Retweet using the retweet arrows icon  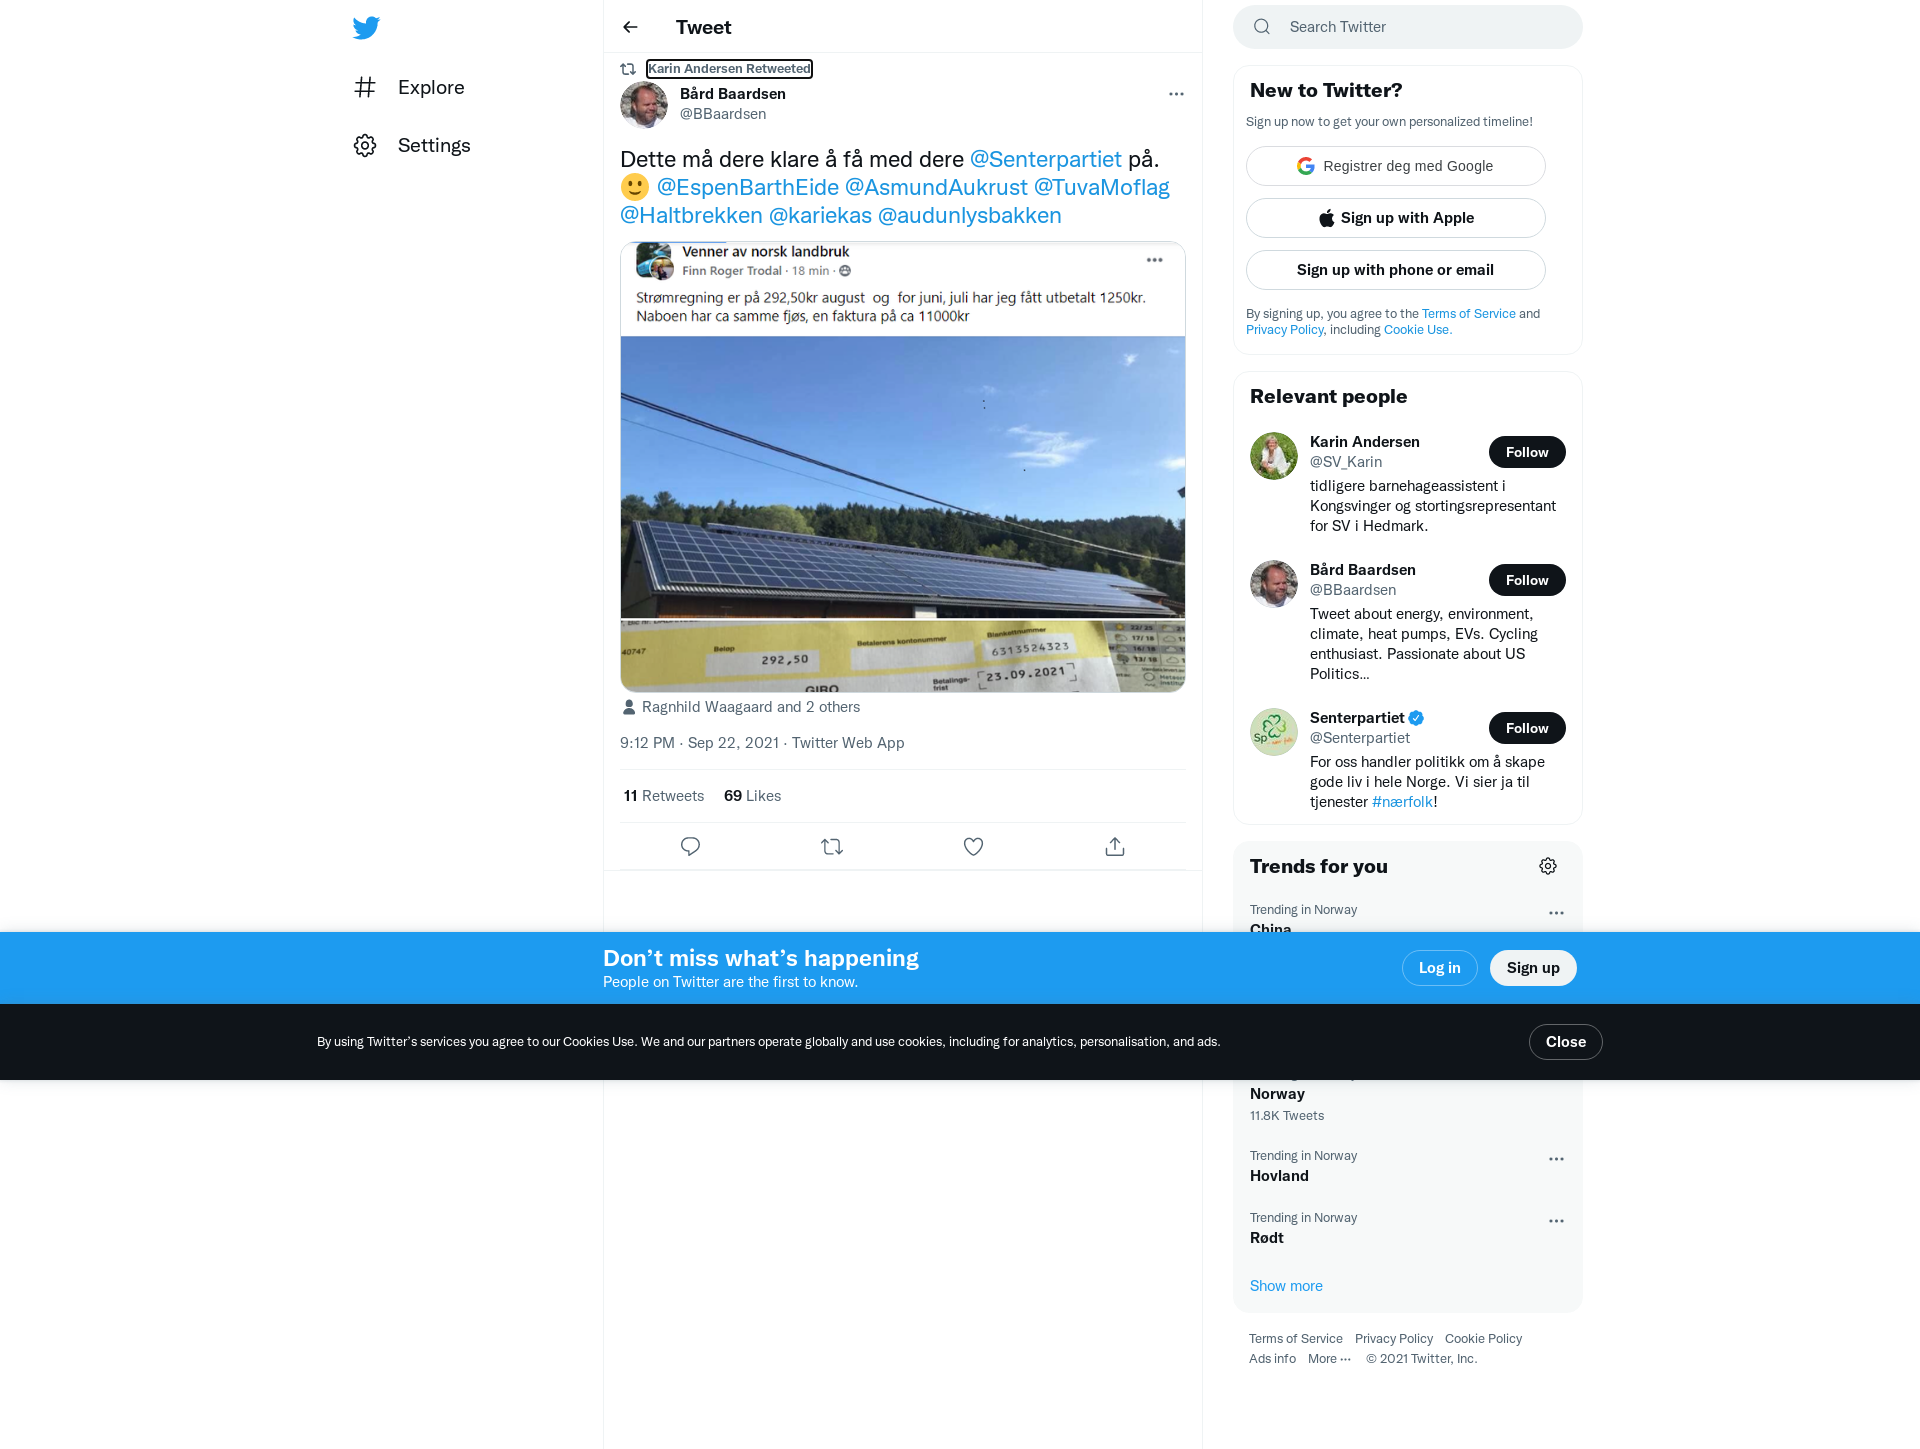832,847
